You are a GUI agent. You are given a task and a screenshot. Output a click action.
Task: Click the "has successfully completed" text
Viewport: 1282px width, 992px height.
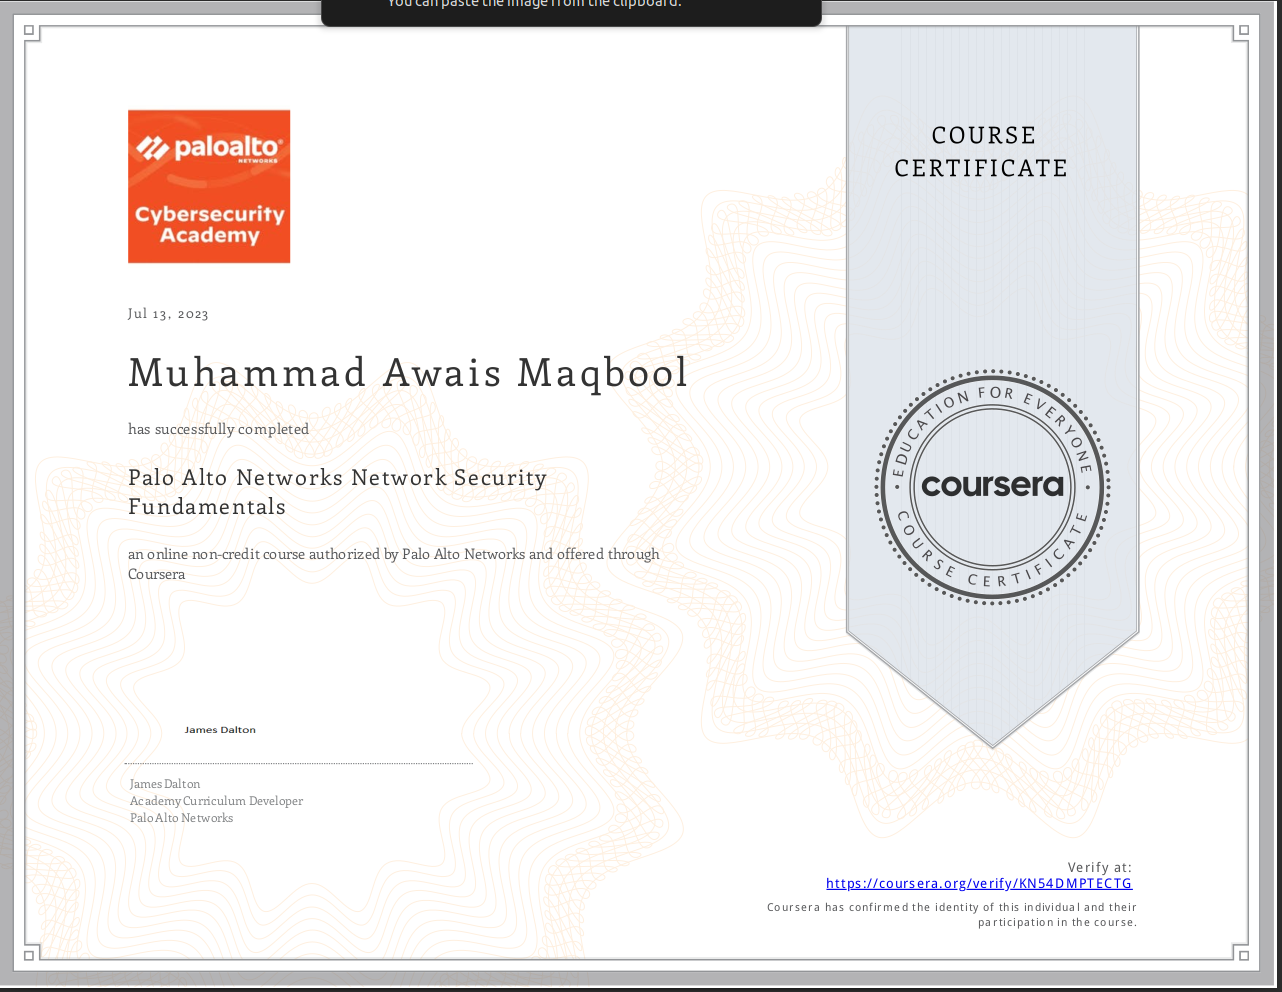coord(218,429)
